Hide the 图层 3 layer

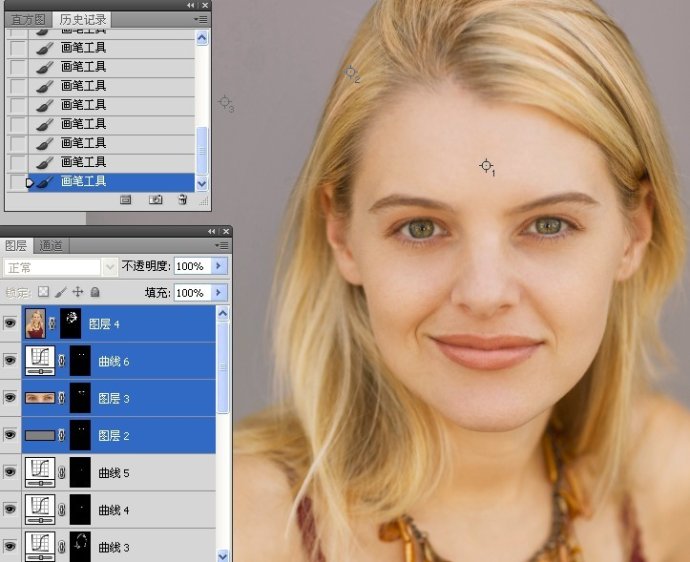click(x=10, y=398)
